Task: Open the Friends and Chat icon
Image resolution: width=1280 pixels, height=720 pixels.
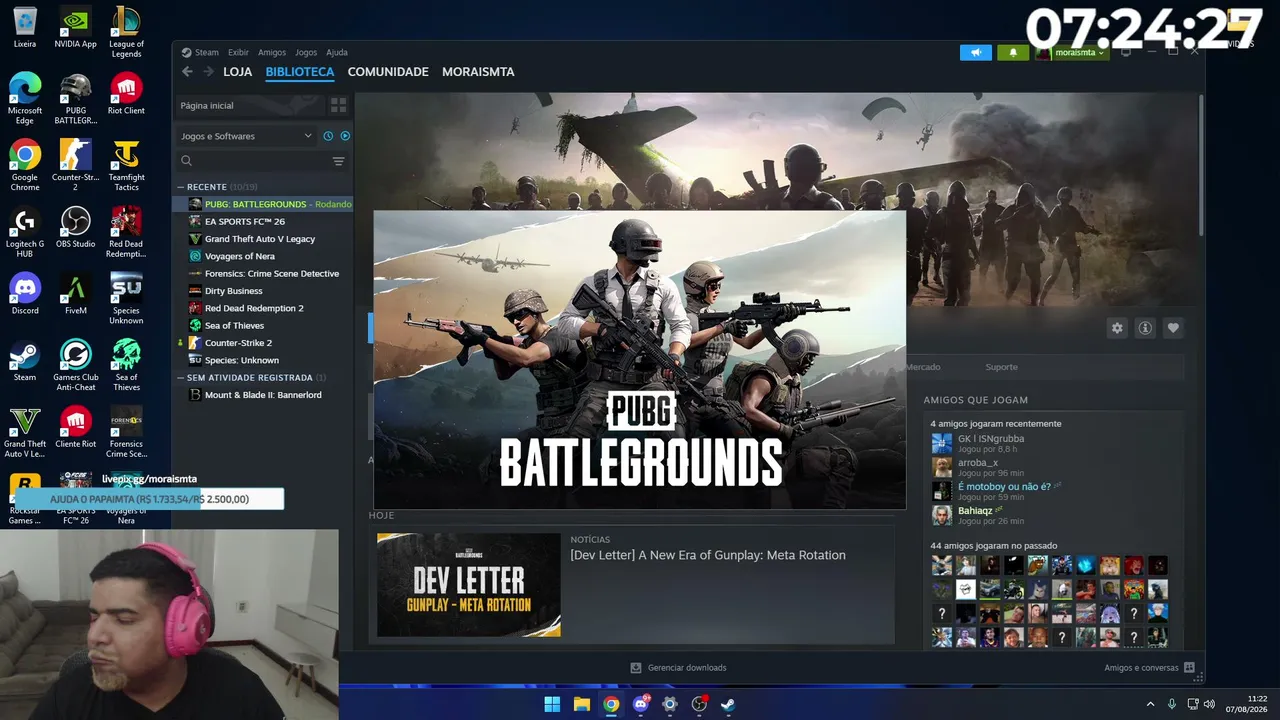Action: (1189, 668)
